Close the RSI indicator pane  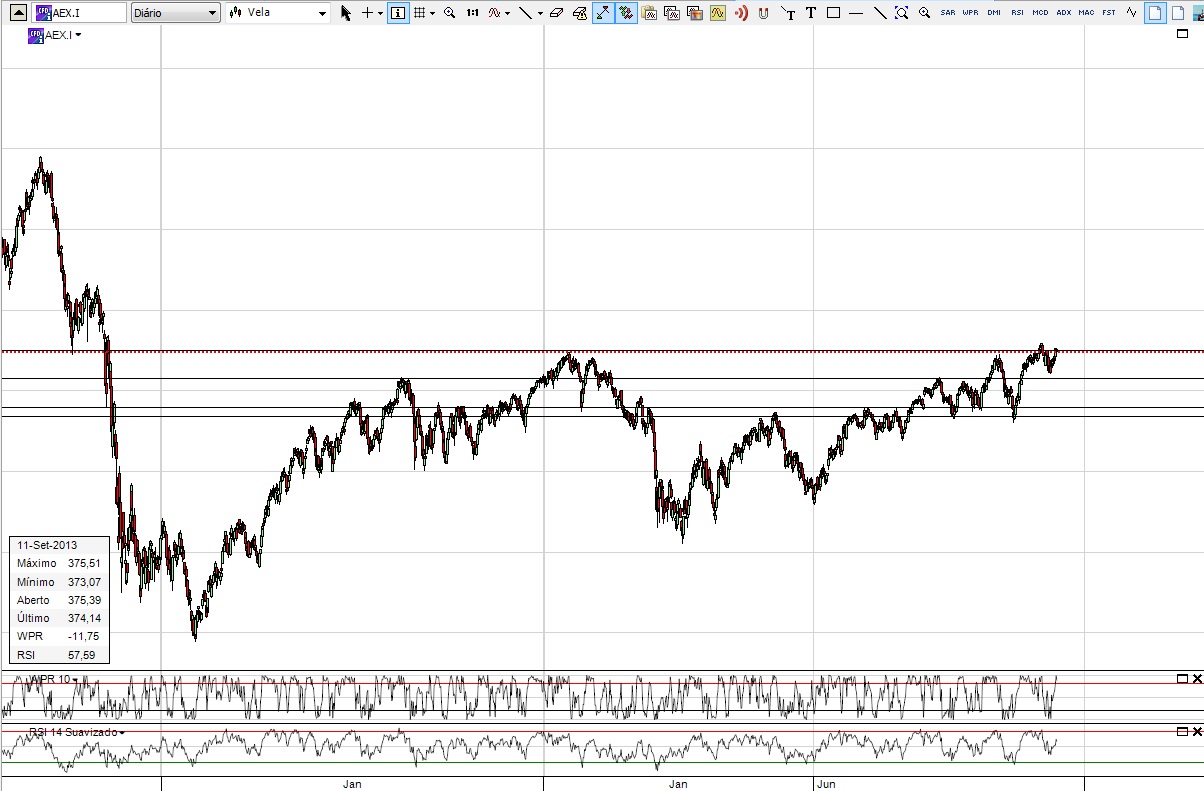[1197, 732]
